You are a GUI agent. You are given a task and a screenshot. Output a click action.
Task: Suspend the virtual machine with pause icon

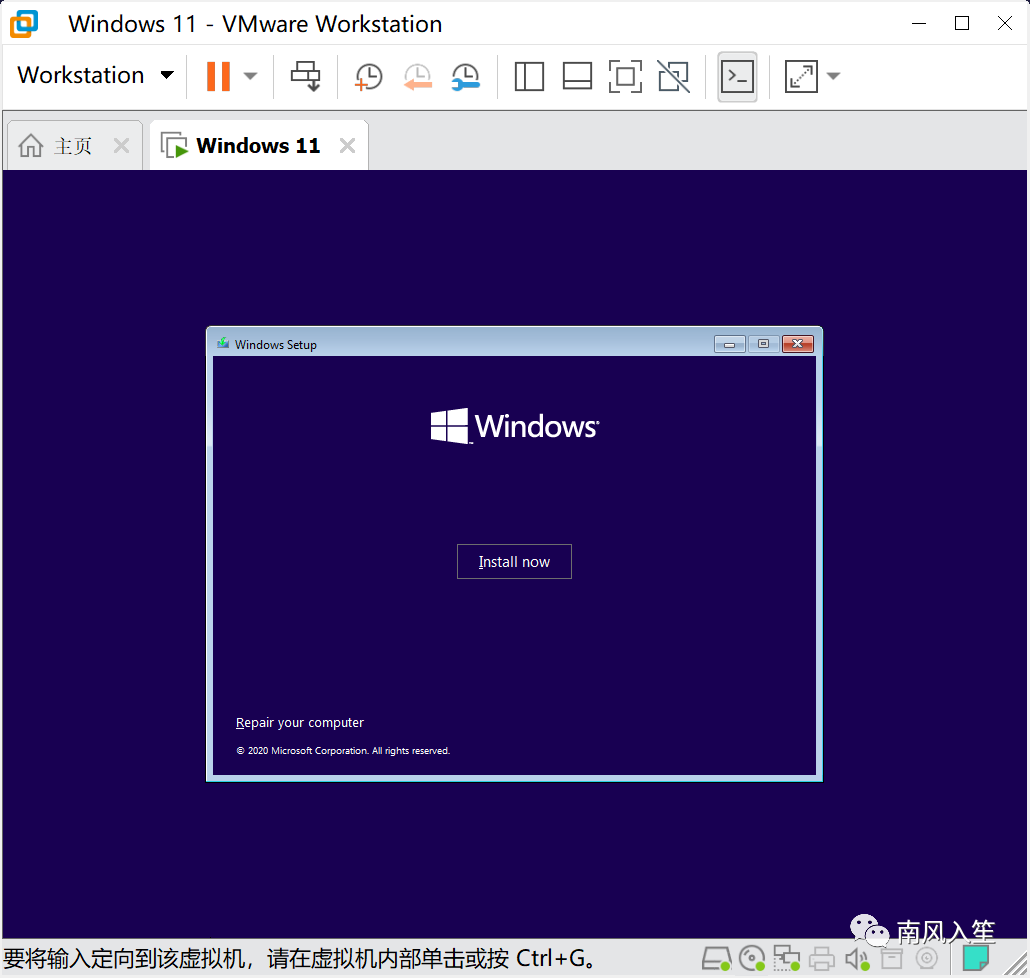point(218,76)
